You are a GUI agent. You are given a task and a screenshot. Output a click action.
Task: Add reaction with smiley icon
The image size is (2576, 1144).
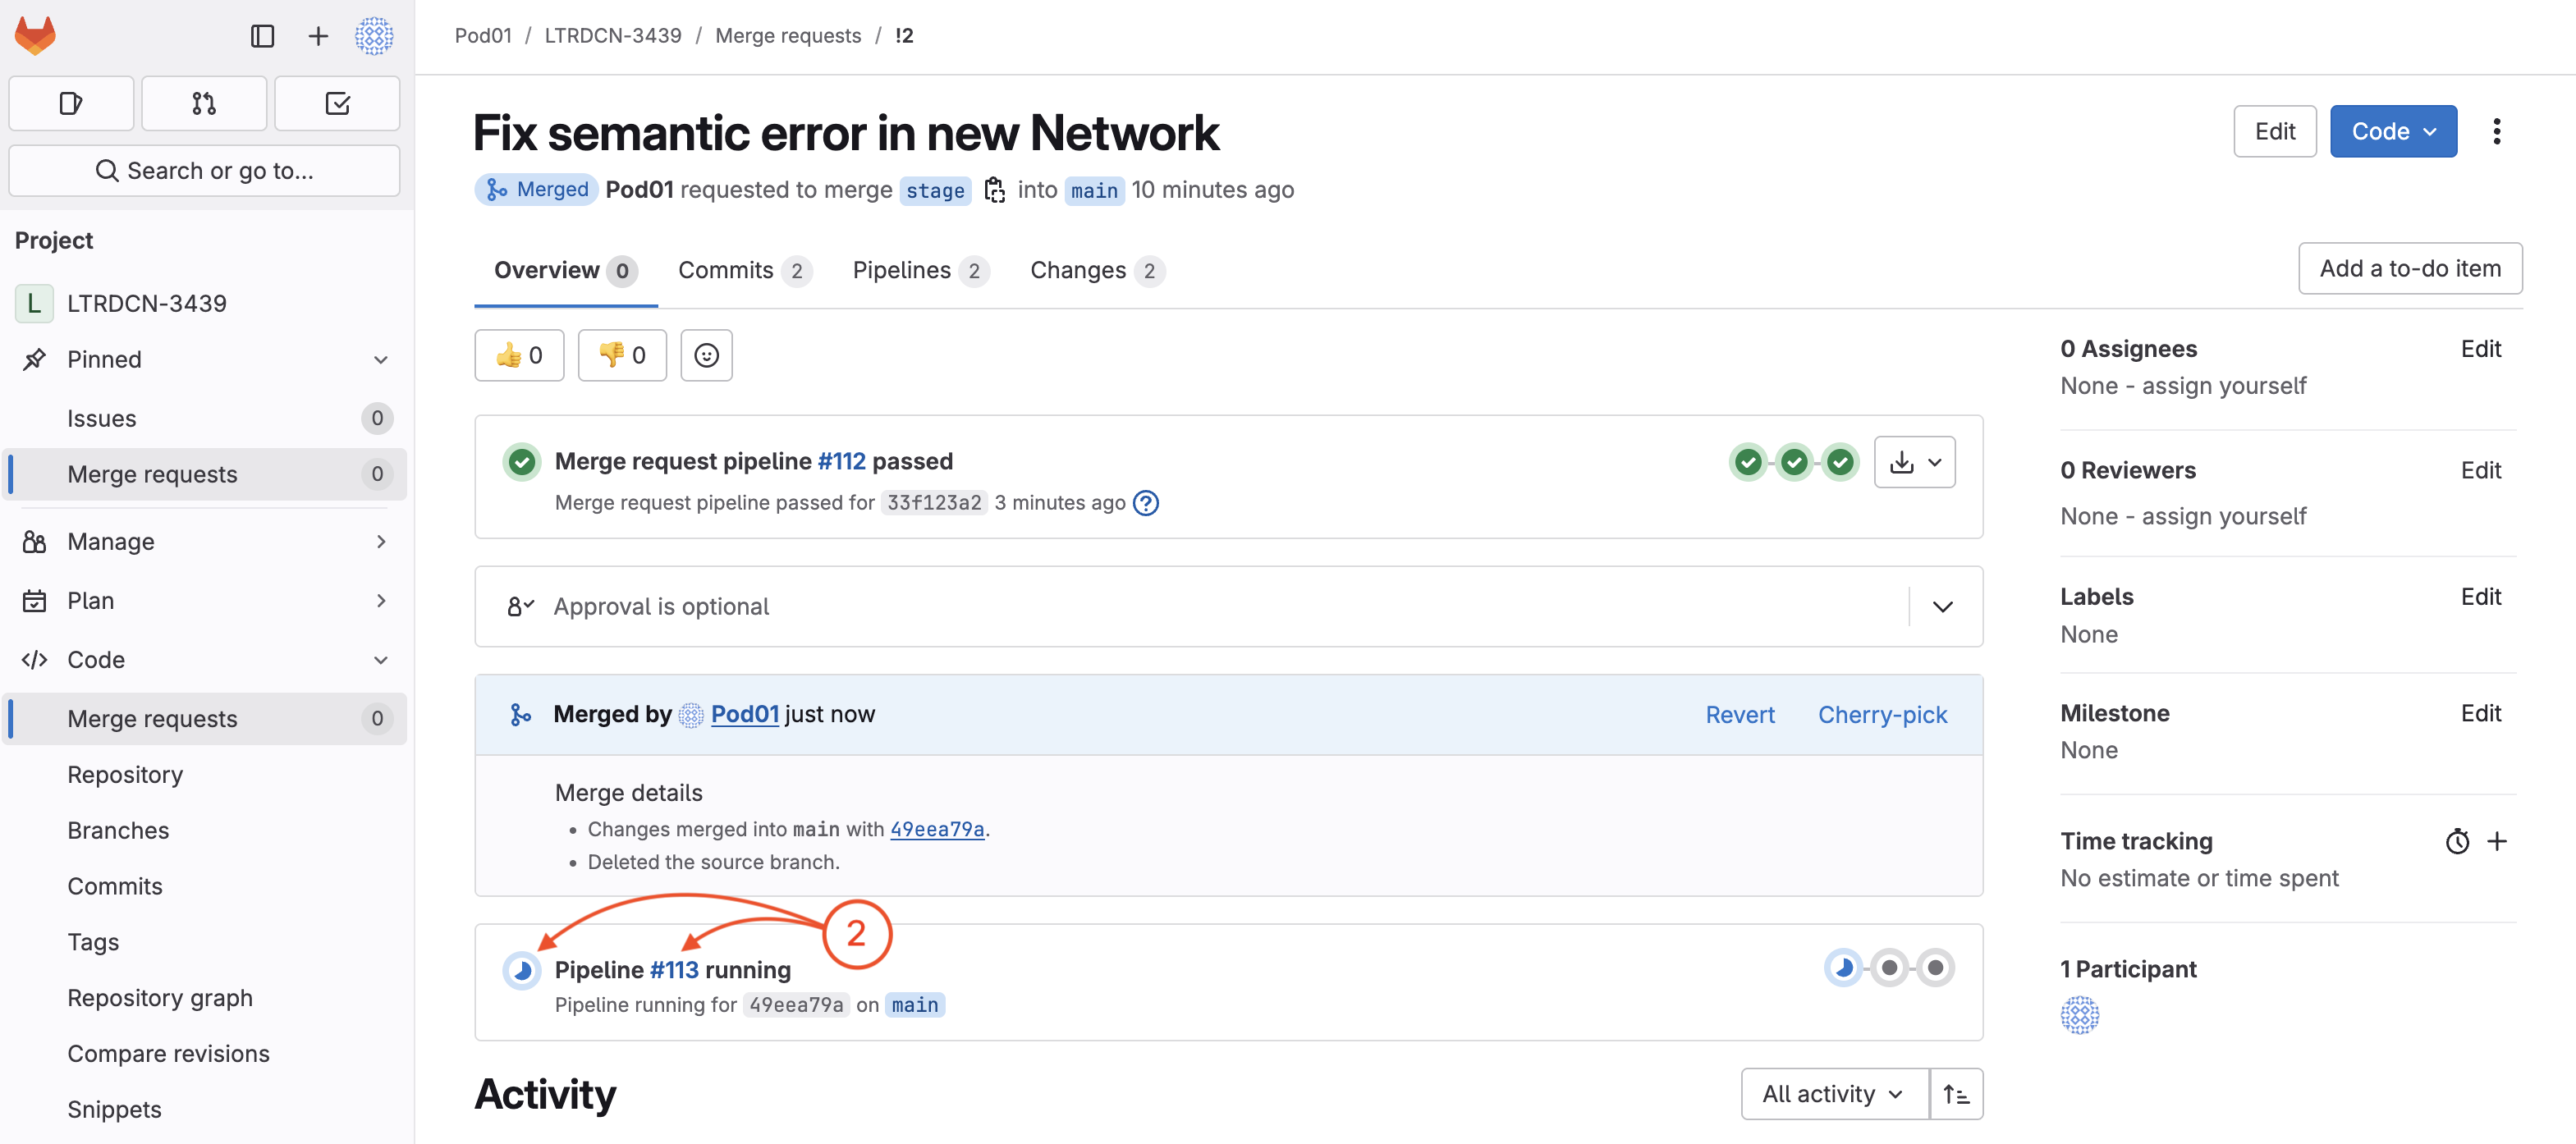[706, 355]
